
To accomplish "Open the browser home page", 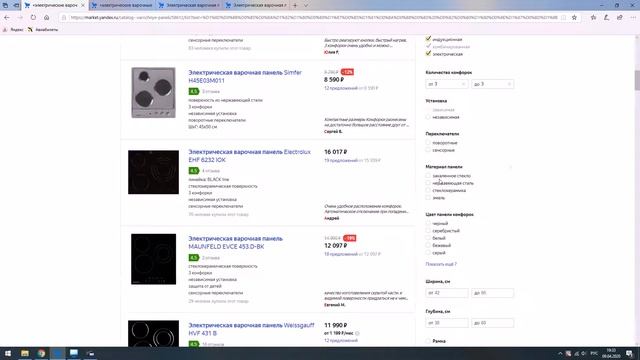I will tap(47, 18).
